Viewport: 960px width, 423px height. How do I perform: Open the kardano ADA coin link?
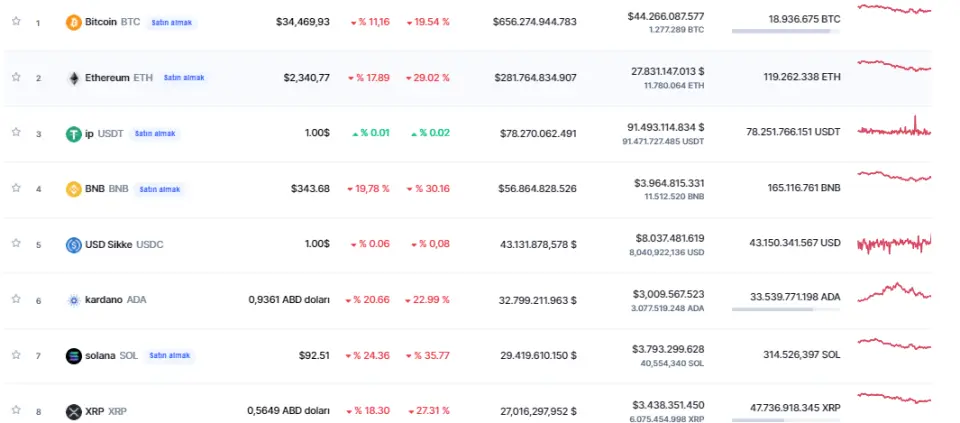[x=103, y=300]
